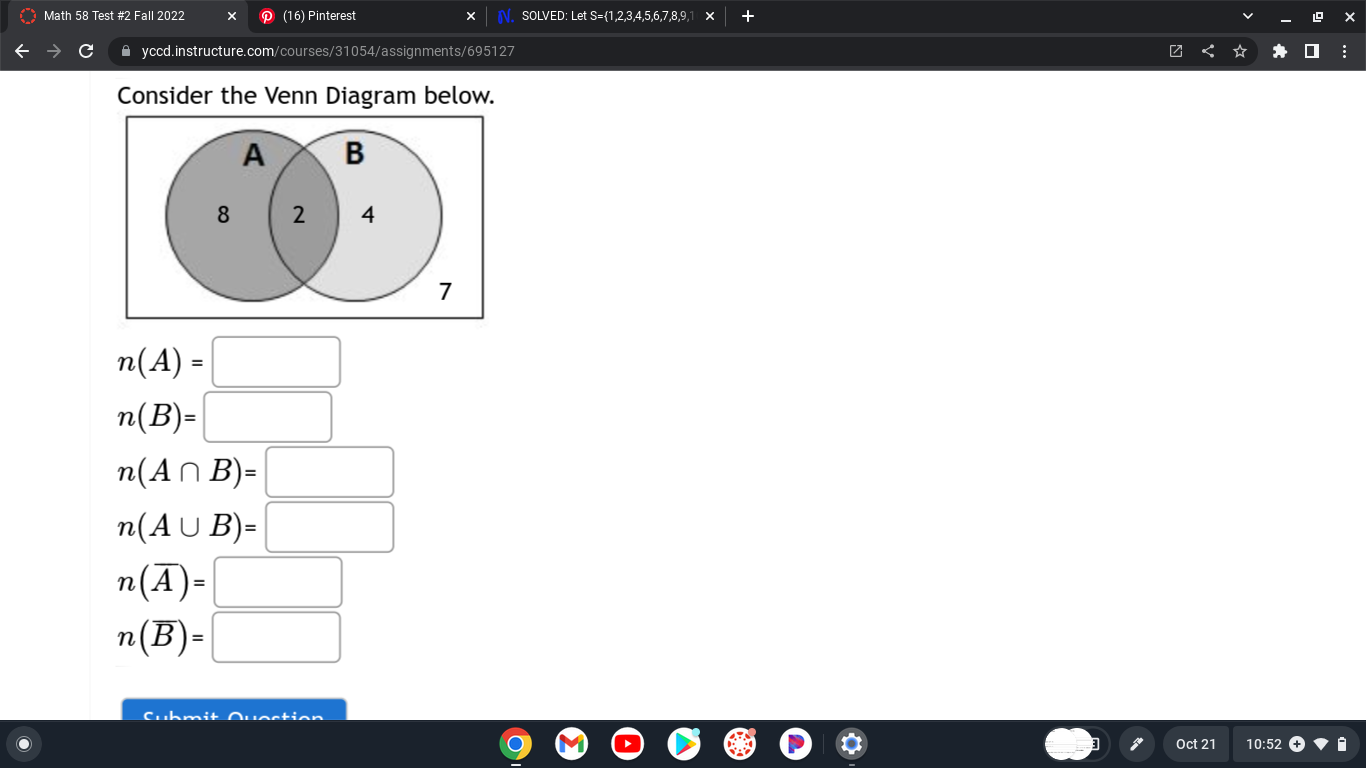Navigate back with the back arrow
1366x768 pixels.
(x=21, y=51)
